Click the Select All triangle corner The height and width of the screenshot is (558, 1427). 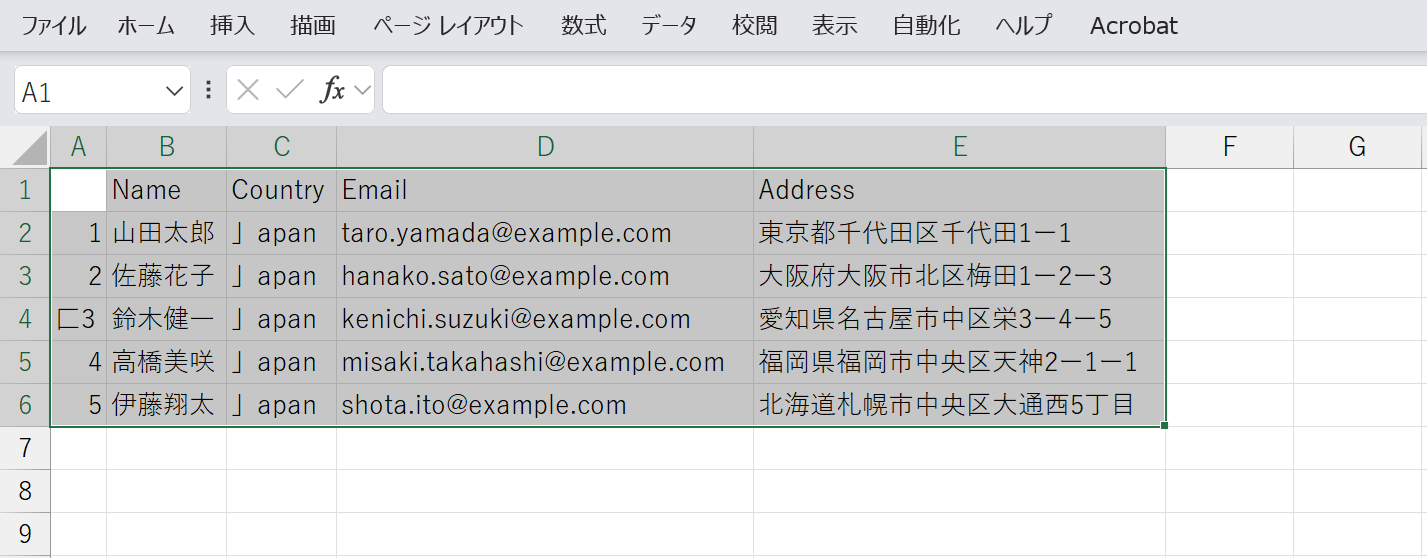pos(30,148)
